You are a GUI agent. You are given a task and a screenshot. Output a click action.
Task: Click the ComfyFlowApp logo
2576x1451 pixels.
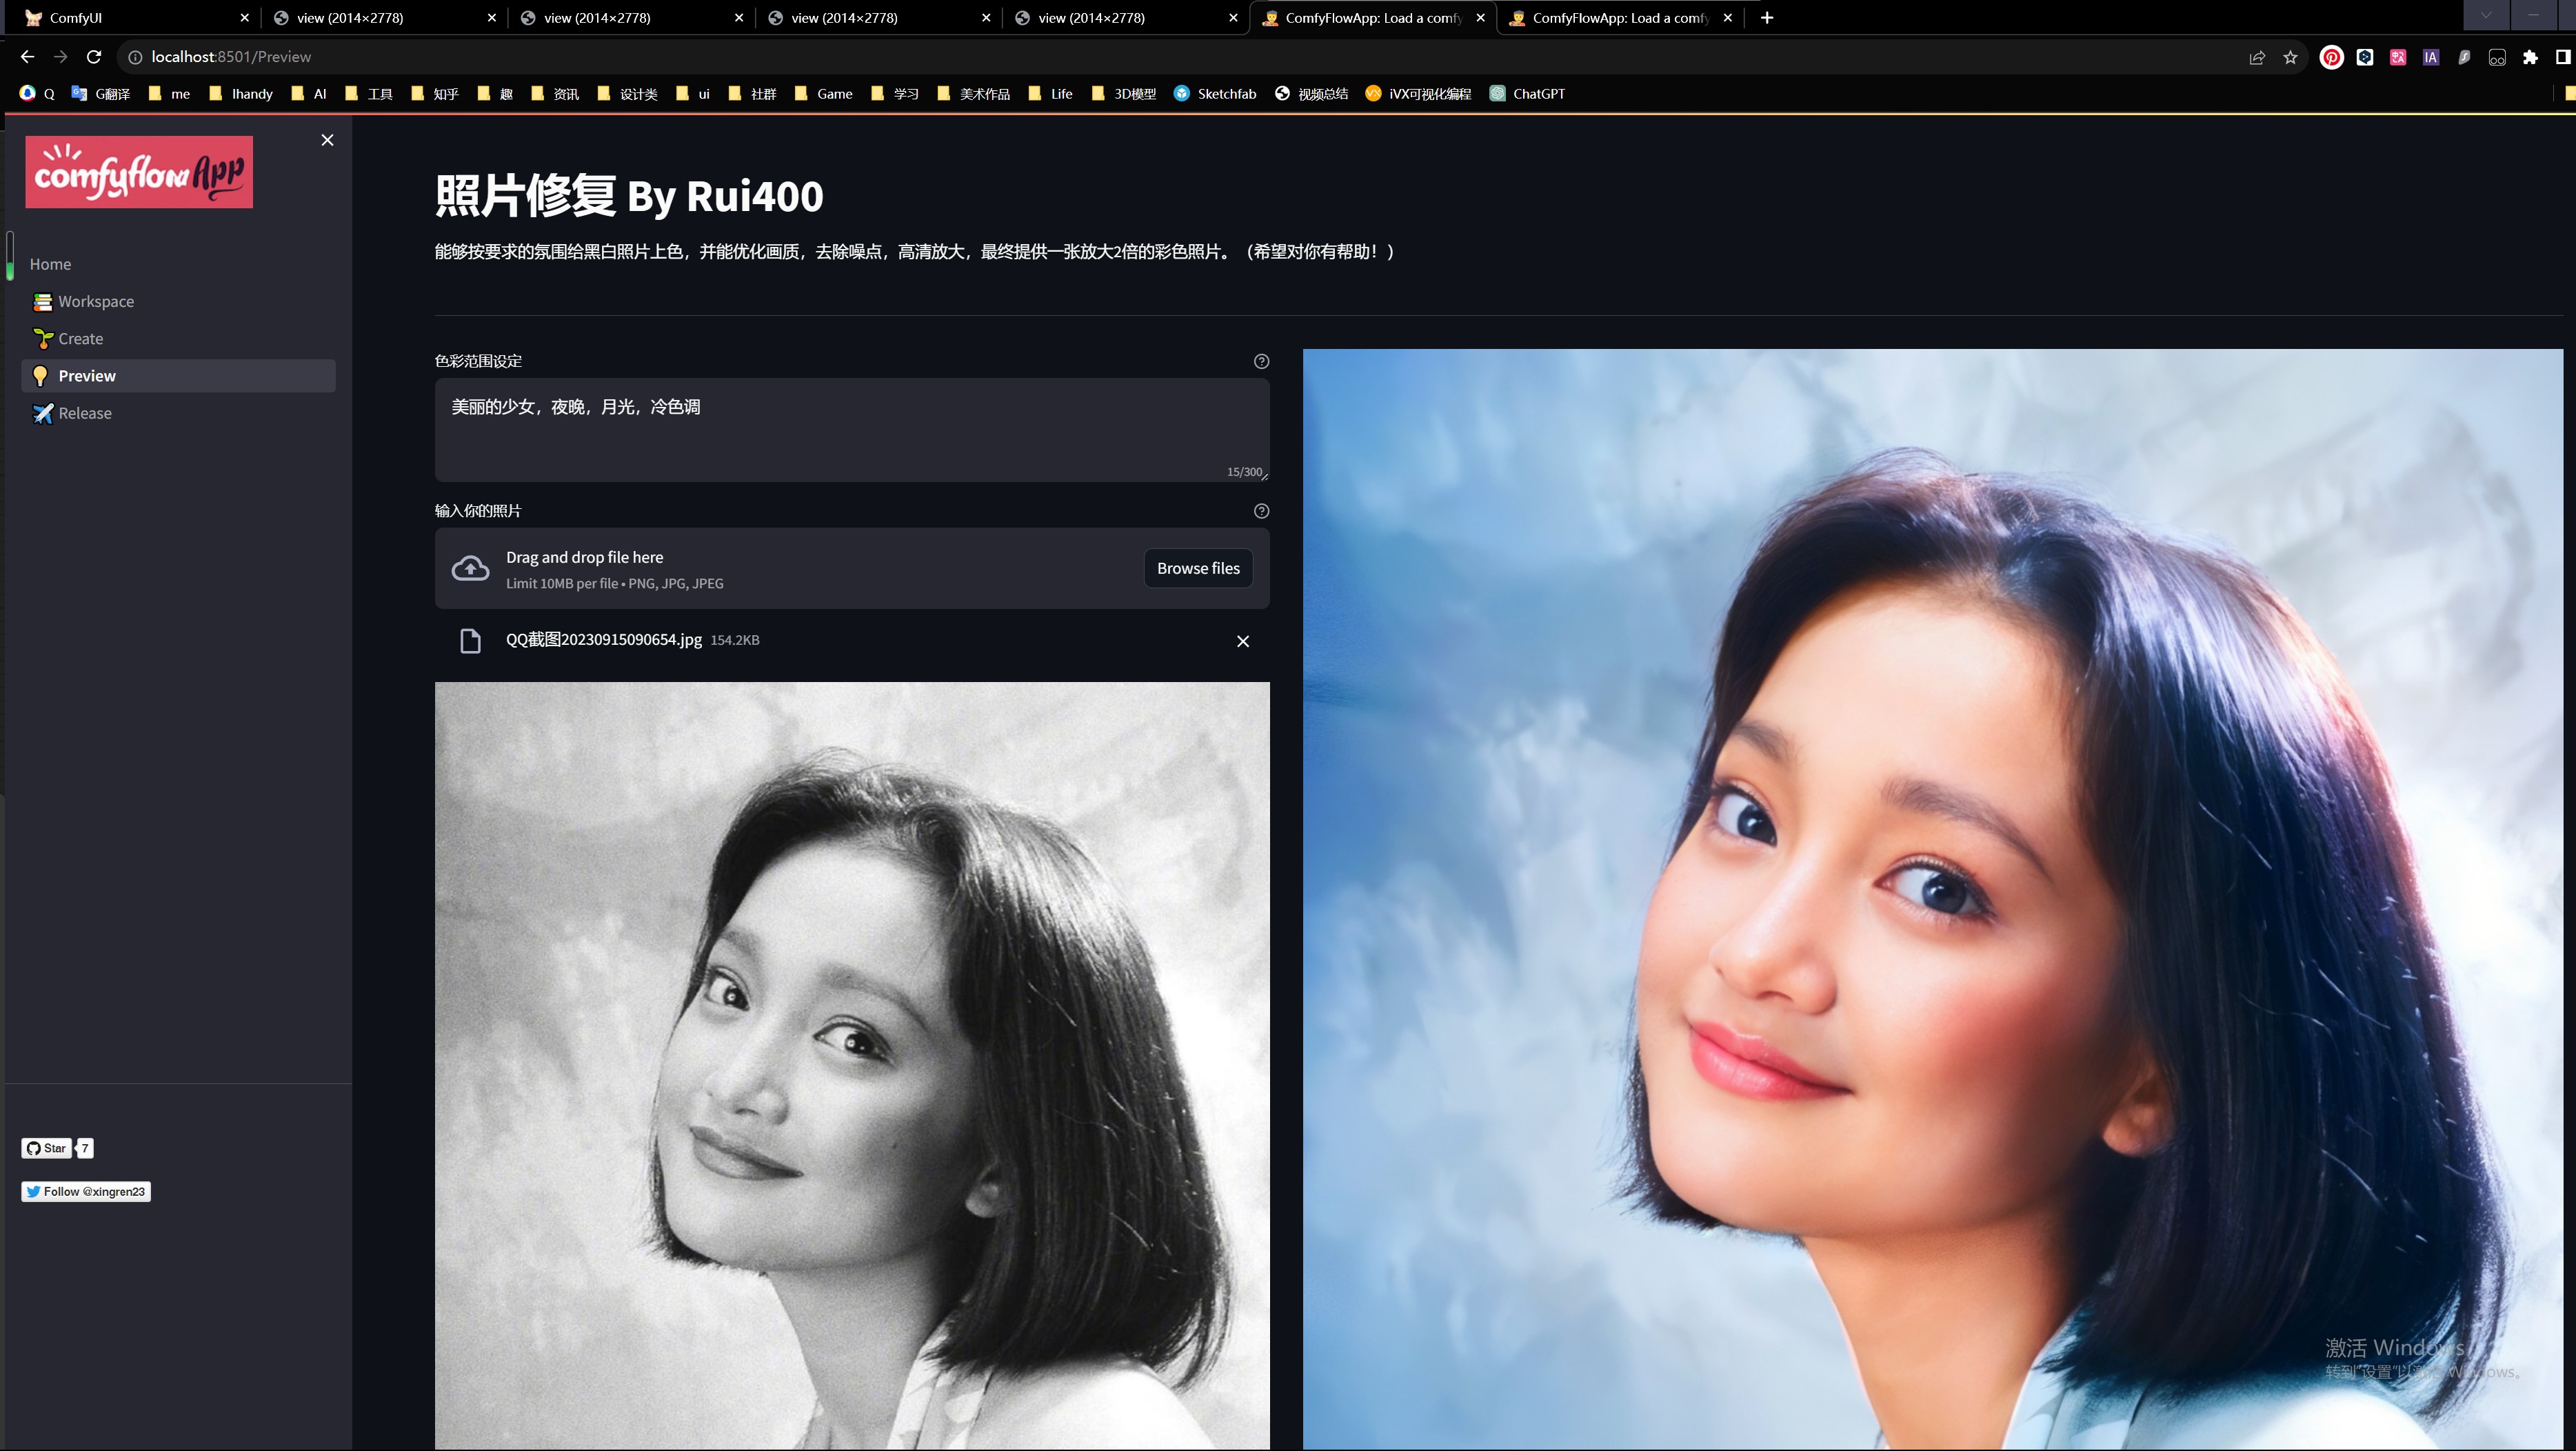[x=139, y=172]
